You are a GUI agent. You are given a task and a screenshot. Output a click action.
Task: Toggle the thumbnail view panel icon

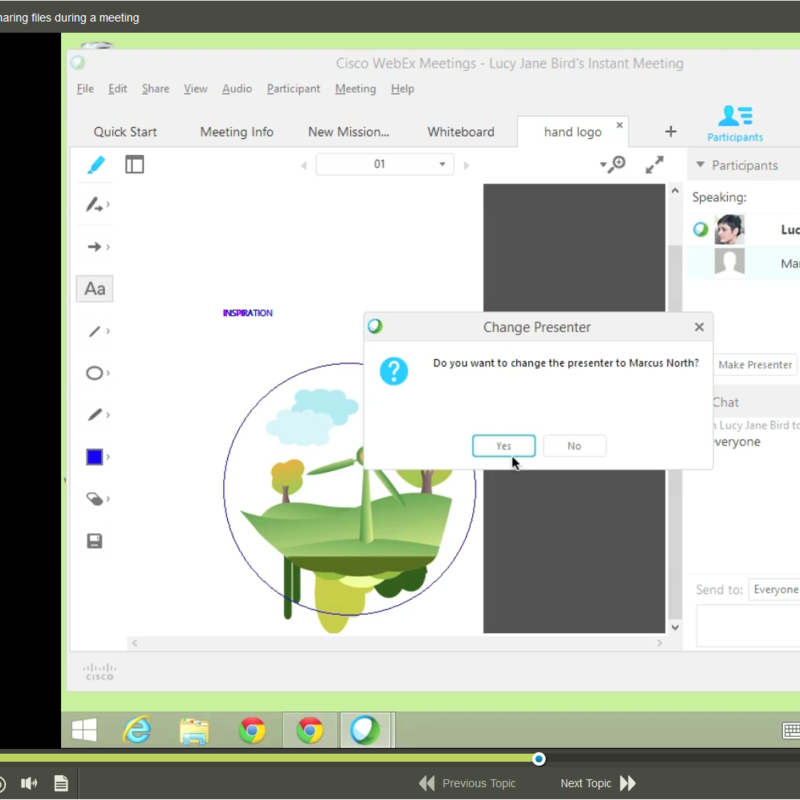(135, 164)
